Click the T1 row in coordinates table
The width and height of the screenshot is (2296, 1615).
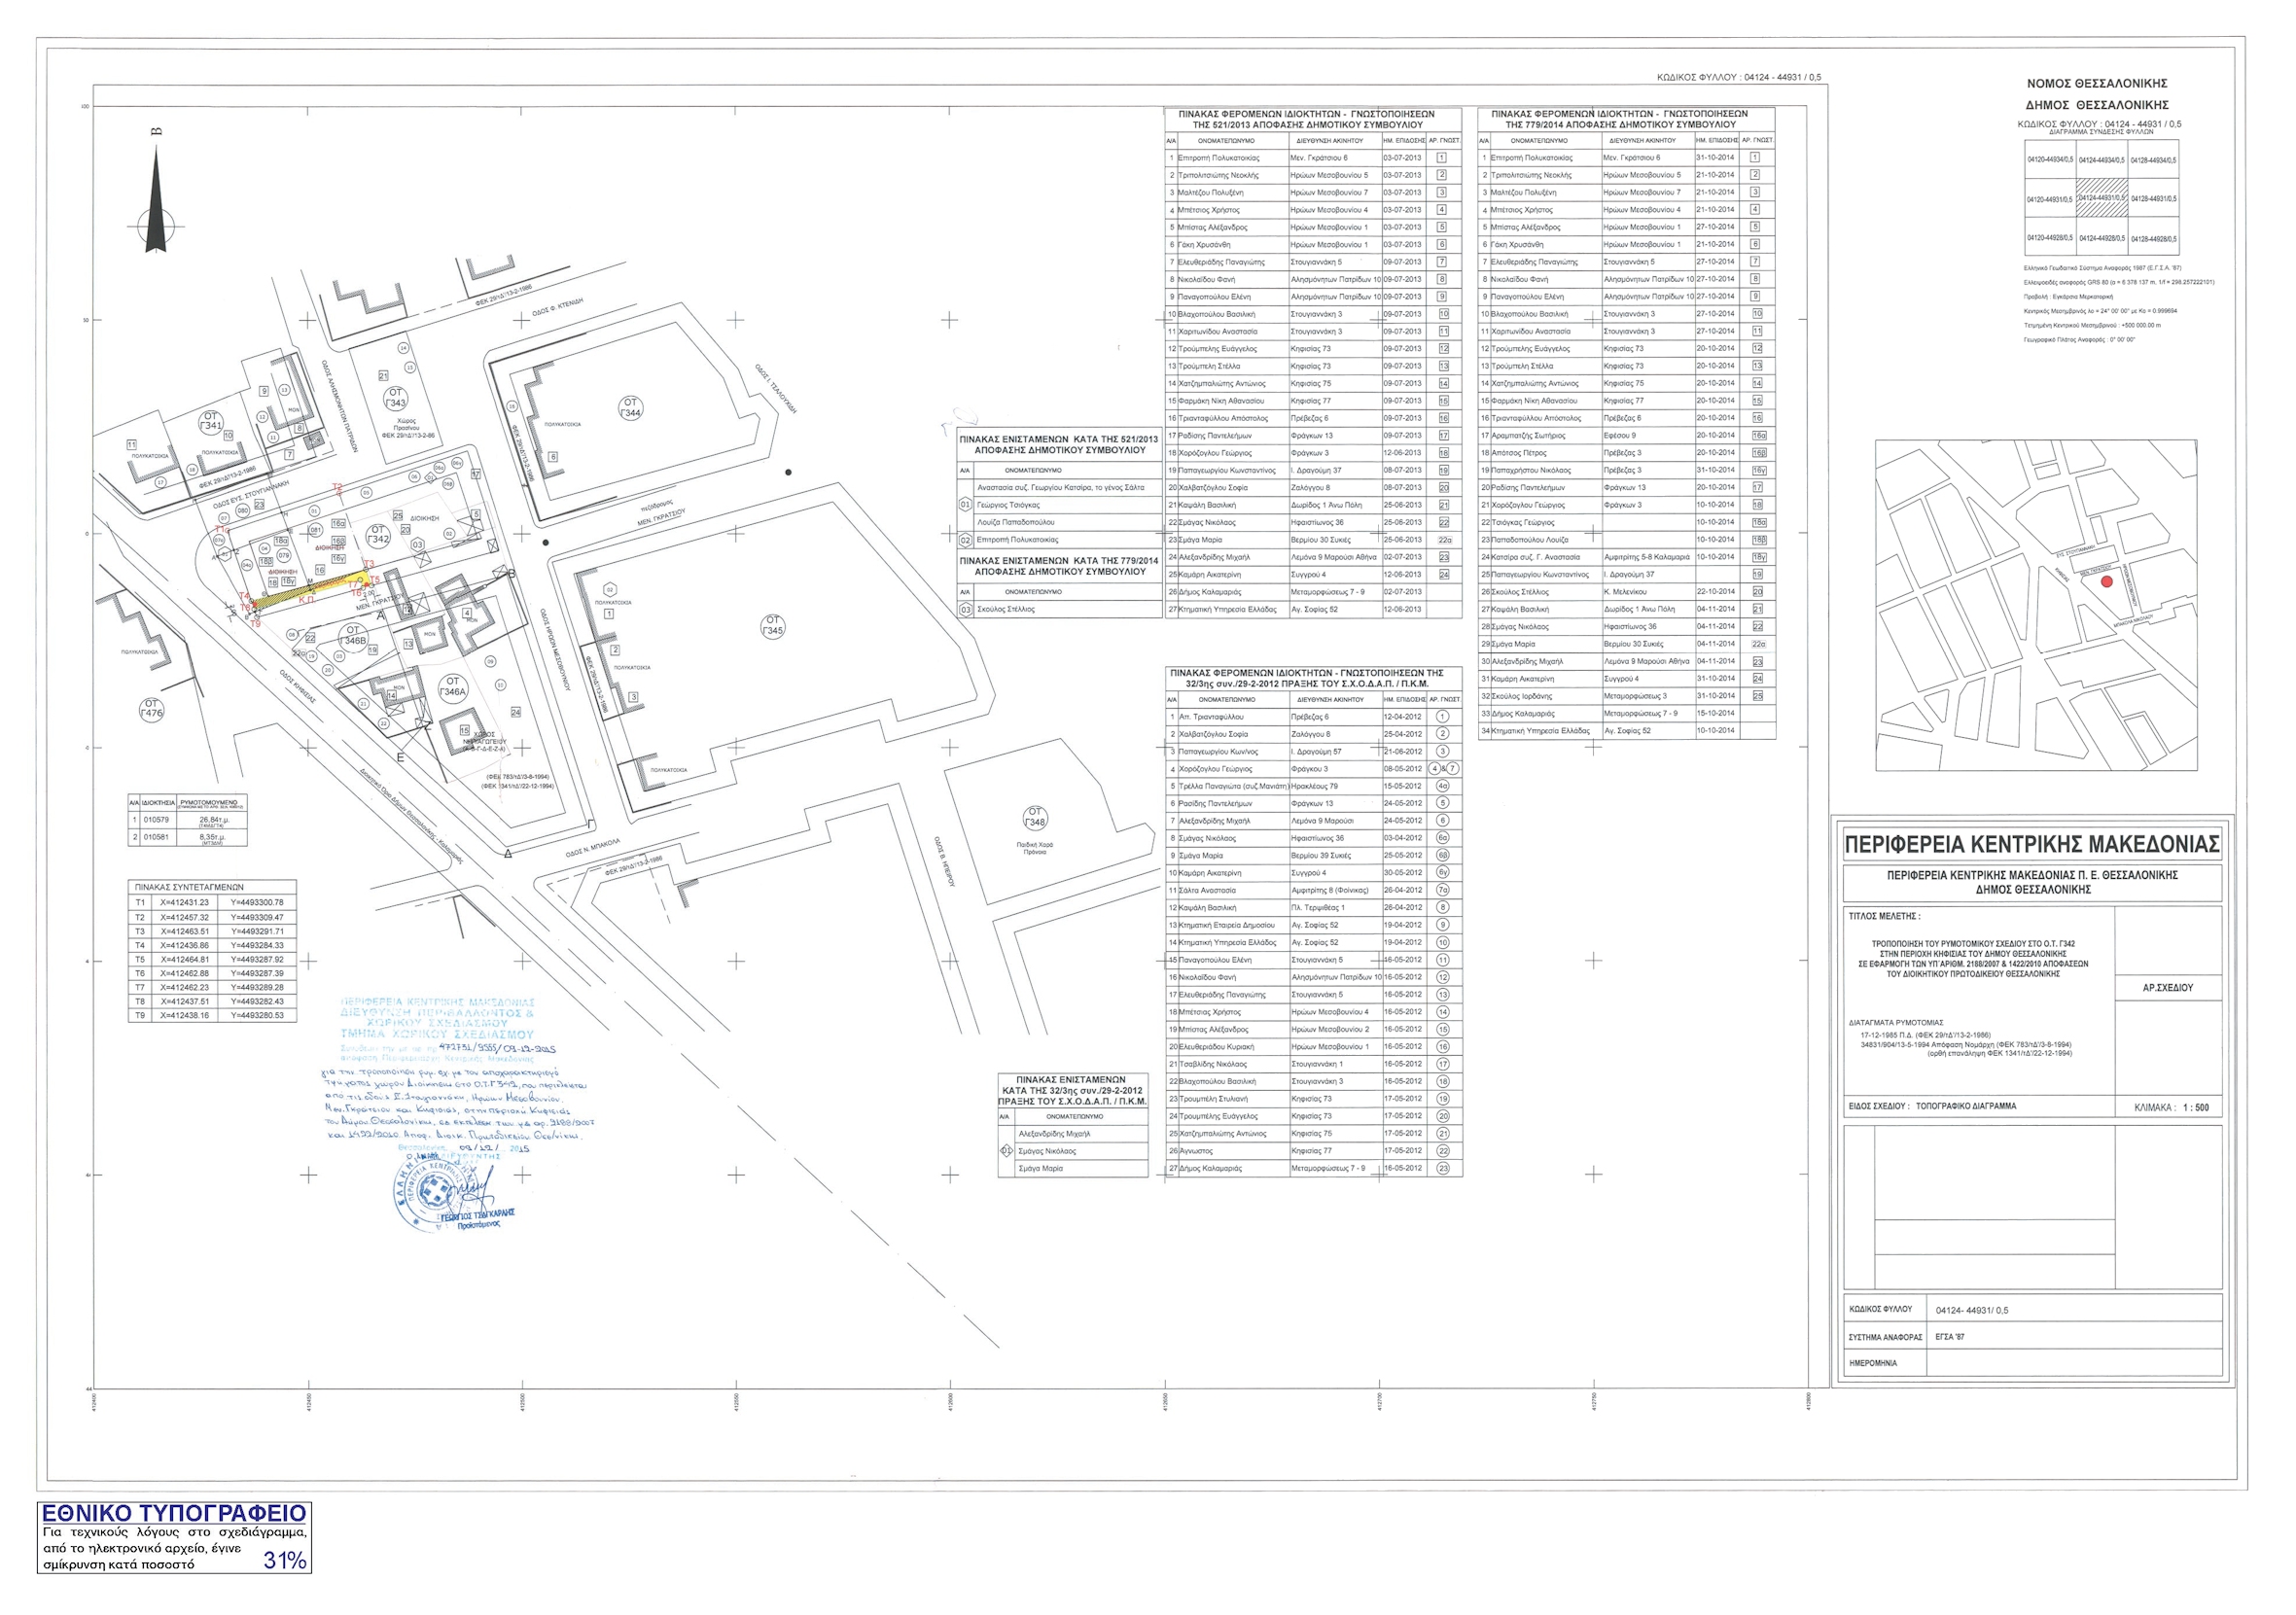click(x=212, y=902)
